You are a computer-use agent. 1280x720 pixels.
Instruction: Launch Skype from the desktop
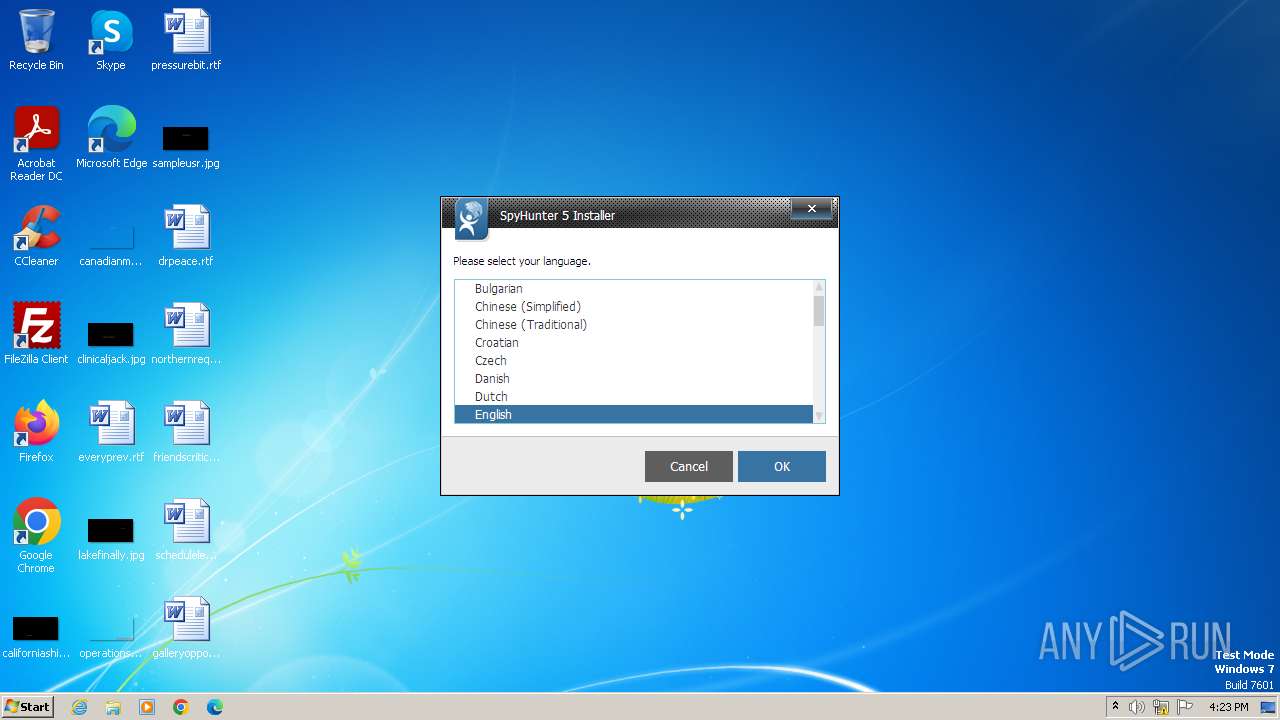[x=111, y=40]
